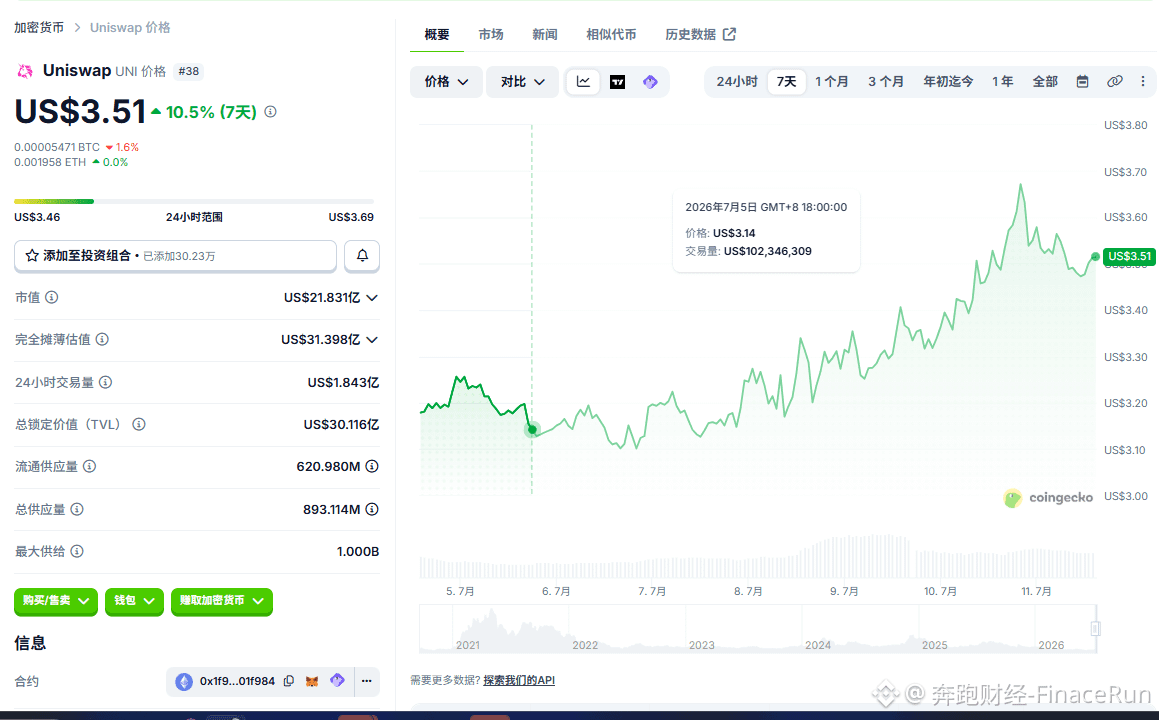Screen dimensions: 1159x720
Task: Copy the contract address 0x1f9...01f984
Action: tap(289, 681)
